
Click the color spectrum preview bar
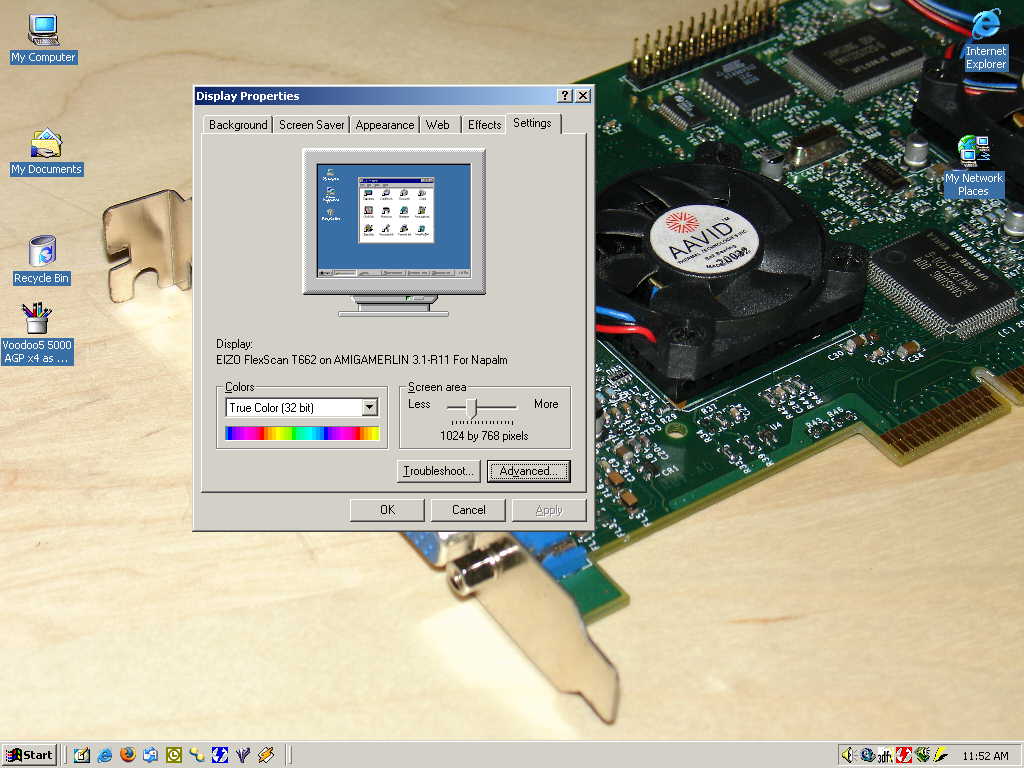pos(302,433)
